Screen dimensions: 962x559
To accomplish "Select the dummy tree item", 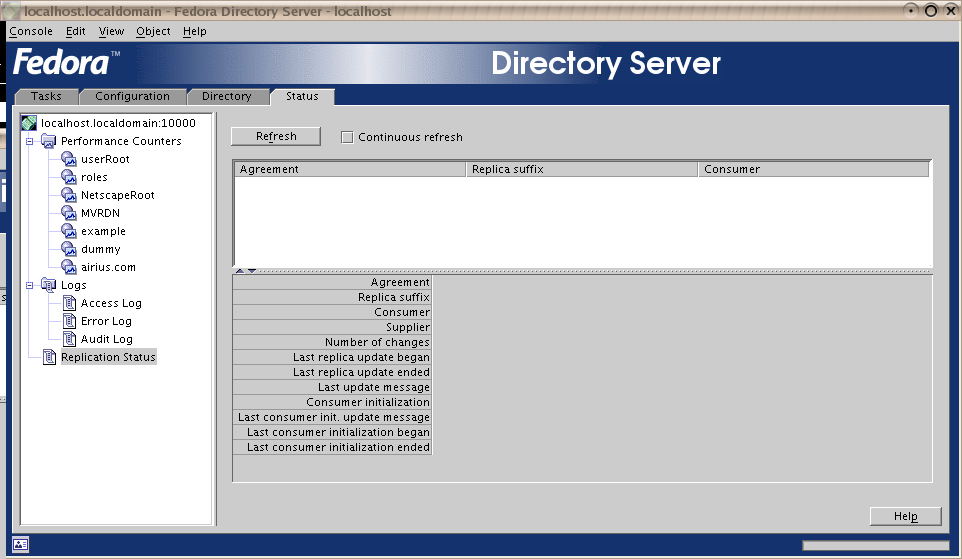I will [x=101, y=249].
